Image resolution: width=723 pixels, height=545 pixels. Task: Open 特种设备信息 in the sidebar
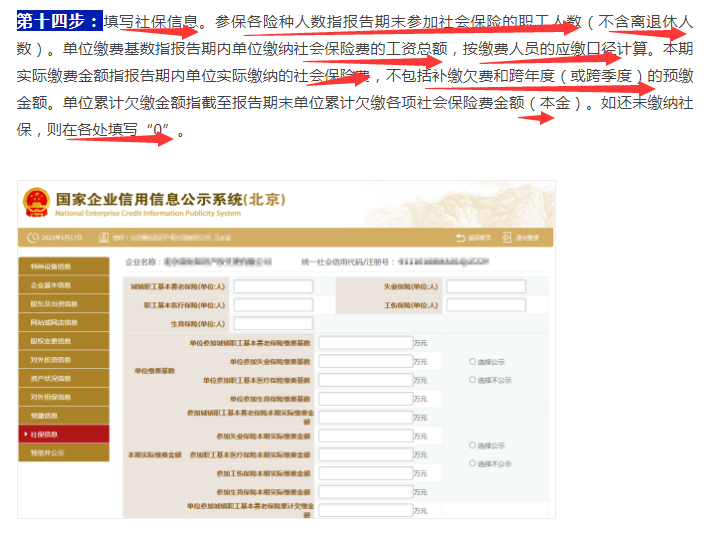(x=63, y=267)
